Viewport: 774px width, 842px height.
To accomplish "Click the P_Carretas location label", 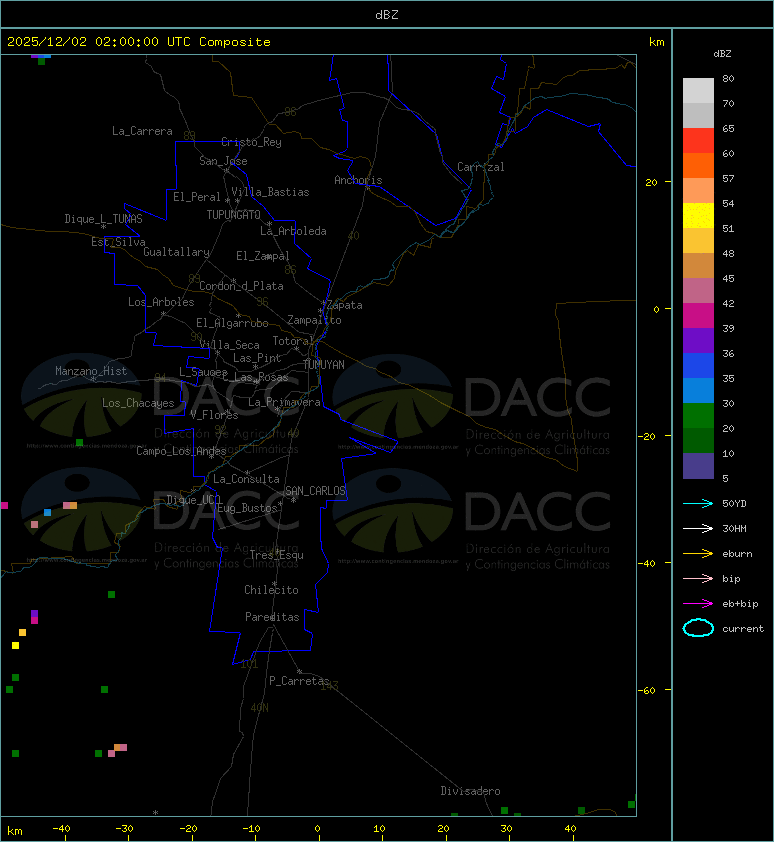I will (x=299, y=681).
